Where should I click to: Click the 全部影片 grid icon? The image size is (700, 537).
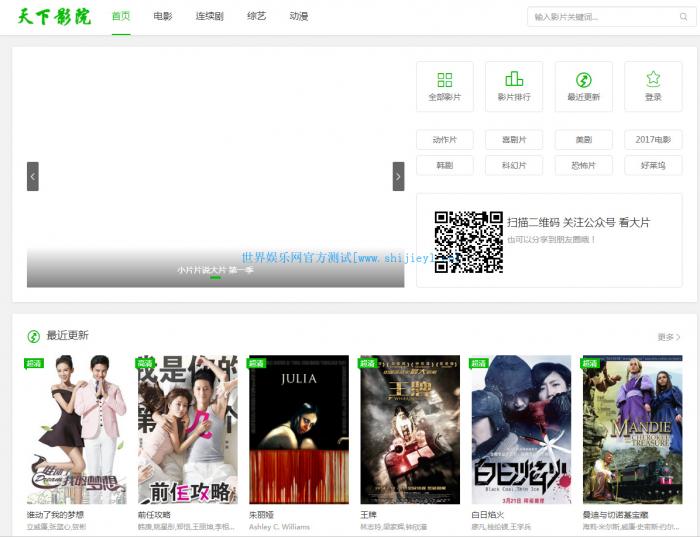click(445, 80)
